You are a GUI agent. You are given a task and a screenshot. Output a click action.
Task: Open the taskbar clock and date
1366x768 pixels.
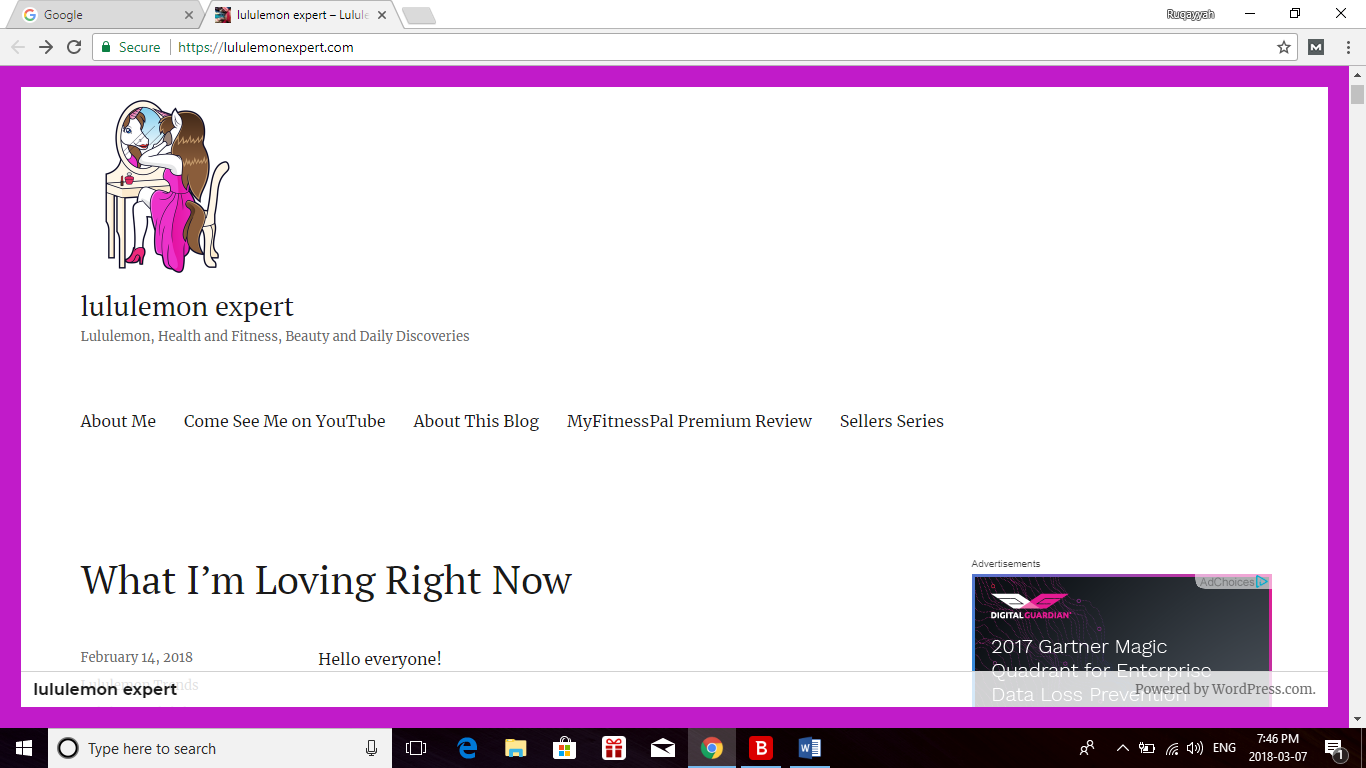pos(1278,748)
